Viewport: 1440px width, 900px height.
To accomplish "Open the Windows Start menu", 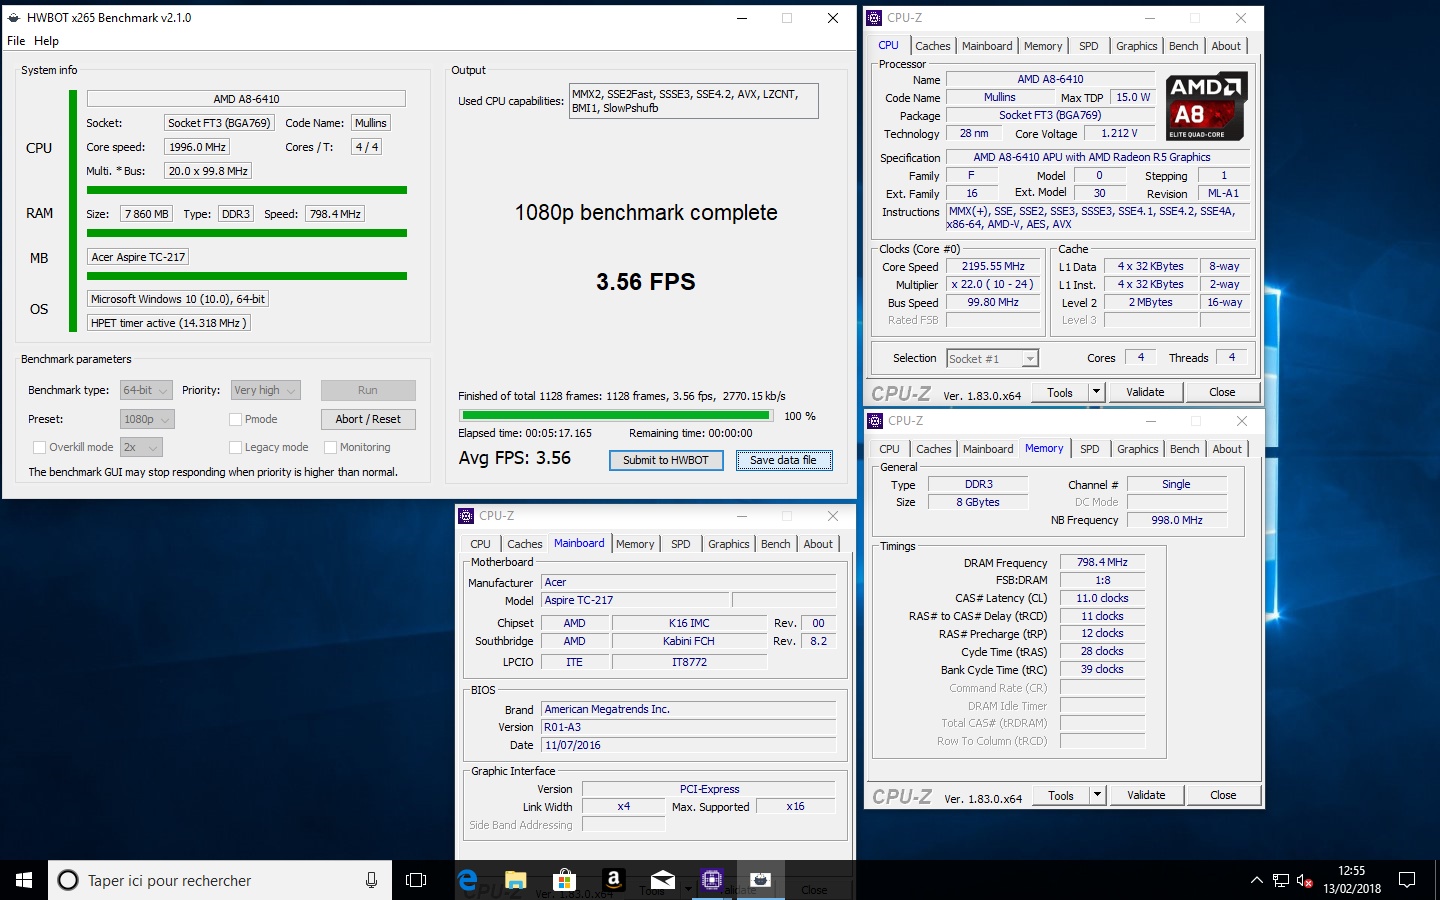I will pos(24,880).
